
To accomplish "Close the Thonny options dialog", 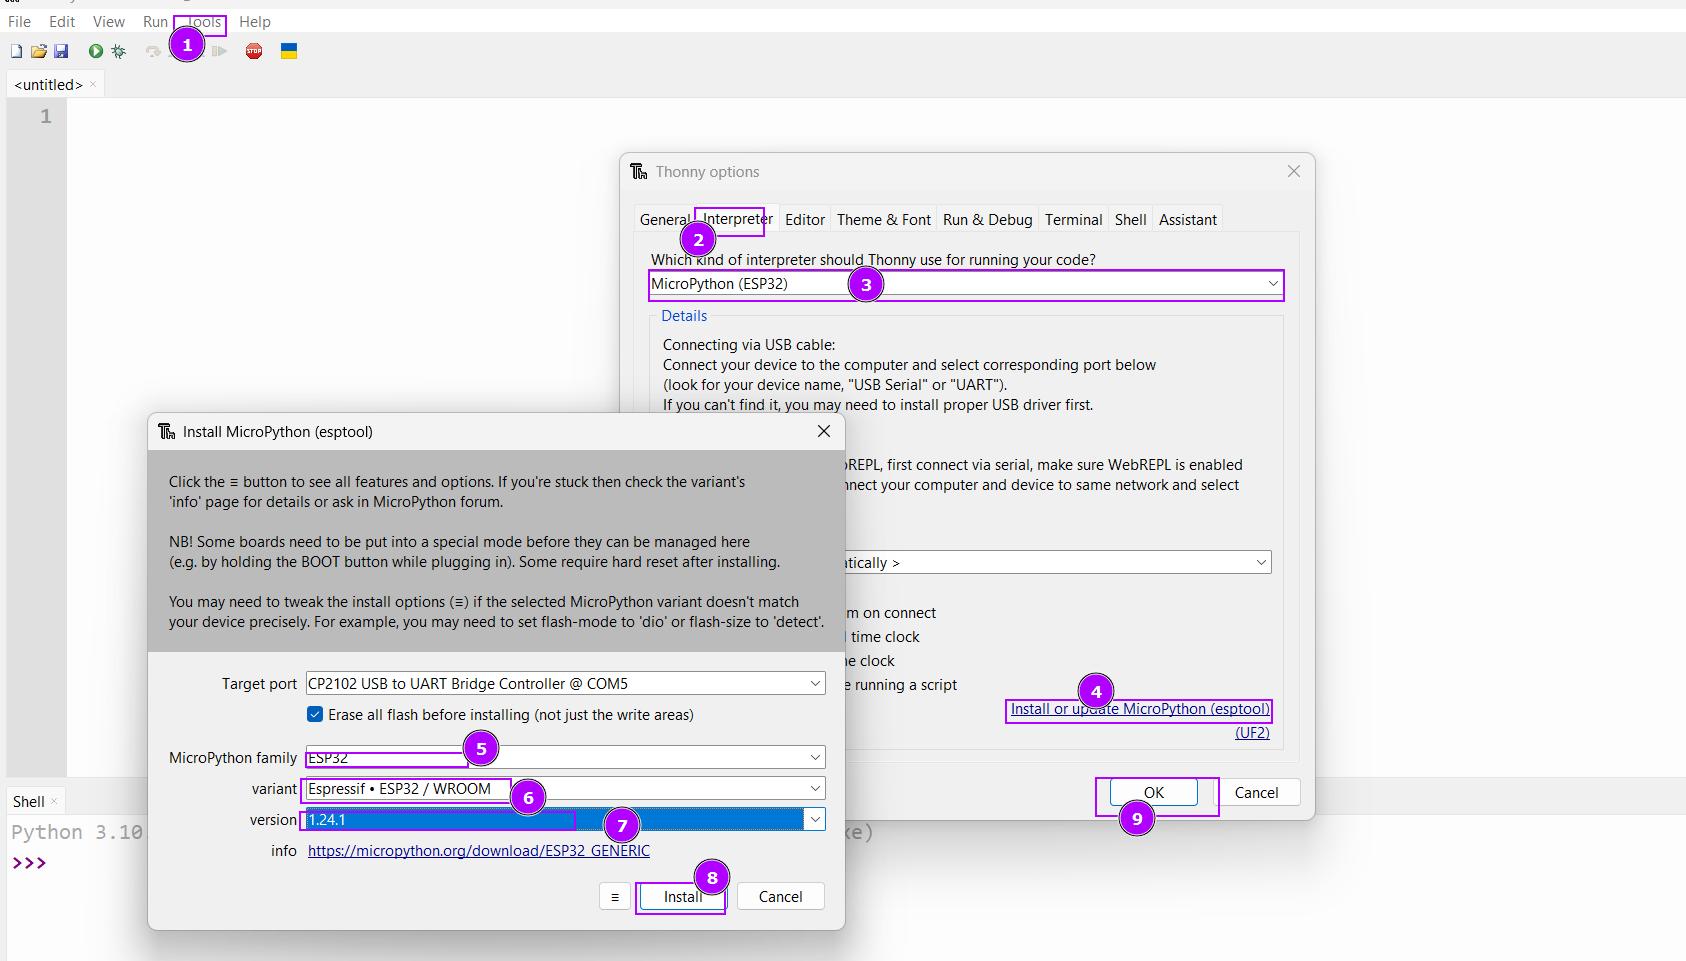I will click(x=1294, y=171).
